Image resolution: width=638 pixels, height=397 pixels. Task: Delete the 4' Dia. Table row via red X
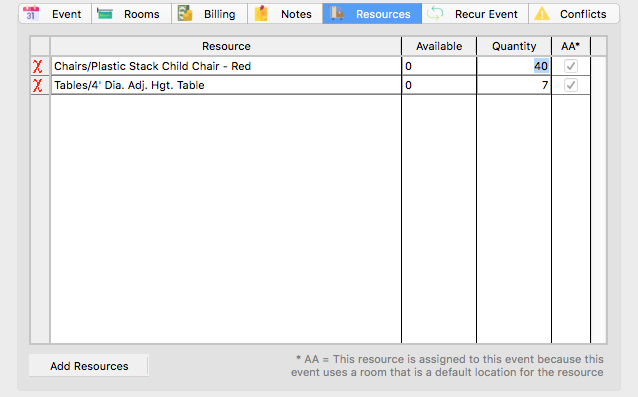pos(37,85)
